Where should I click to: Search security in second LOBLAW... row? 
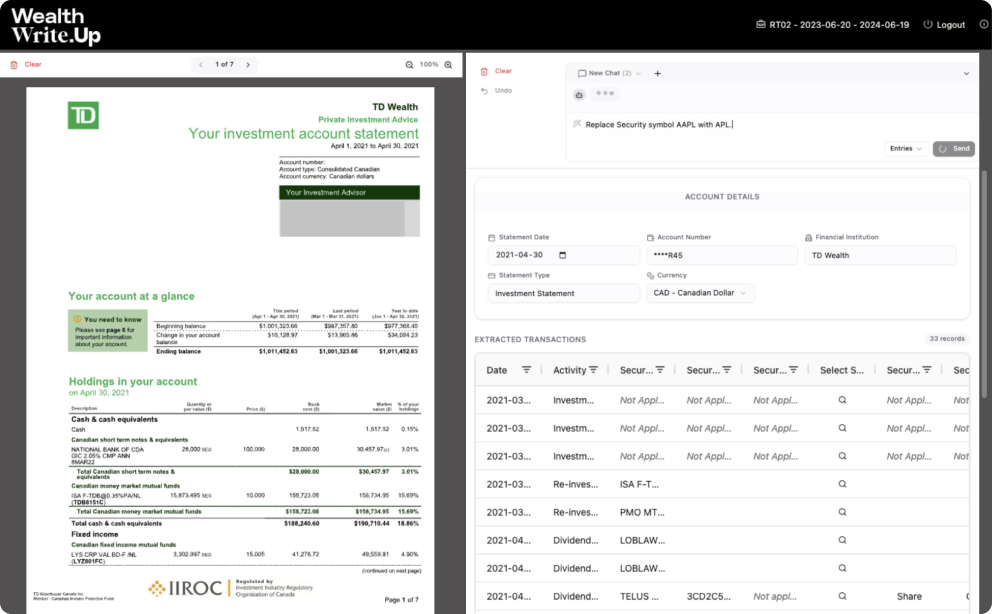coord(842,568)
